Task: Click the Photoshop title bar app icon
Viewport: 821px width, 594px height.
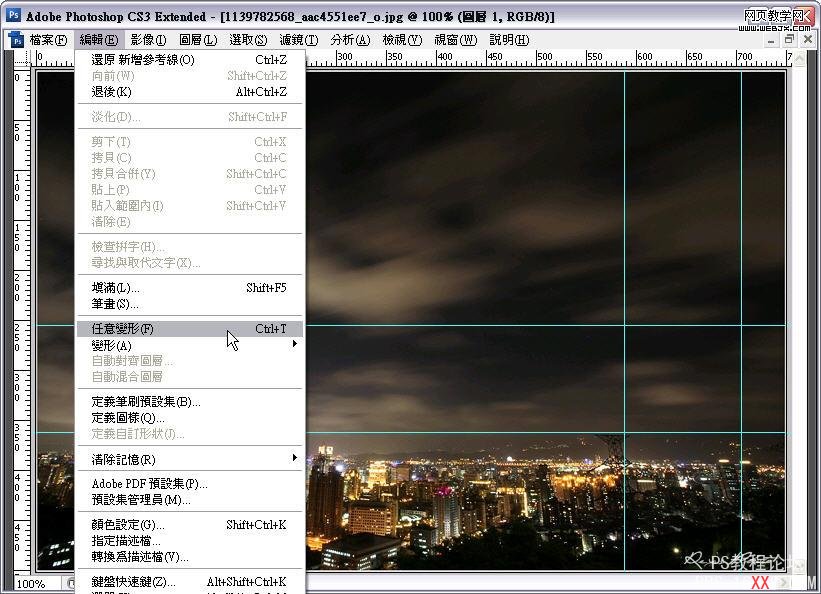Action: [x=14, y=15]
